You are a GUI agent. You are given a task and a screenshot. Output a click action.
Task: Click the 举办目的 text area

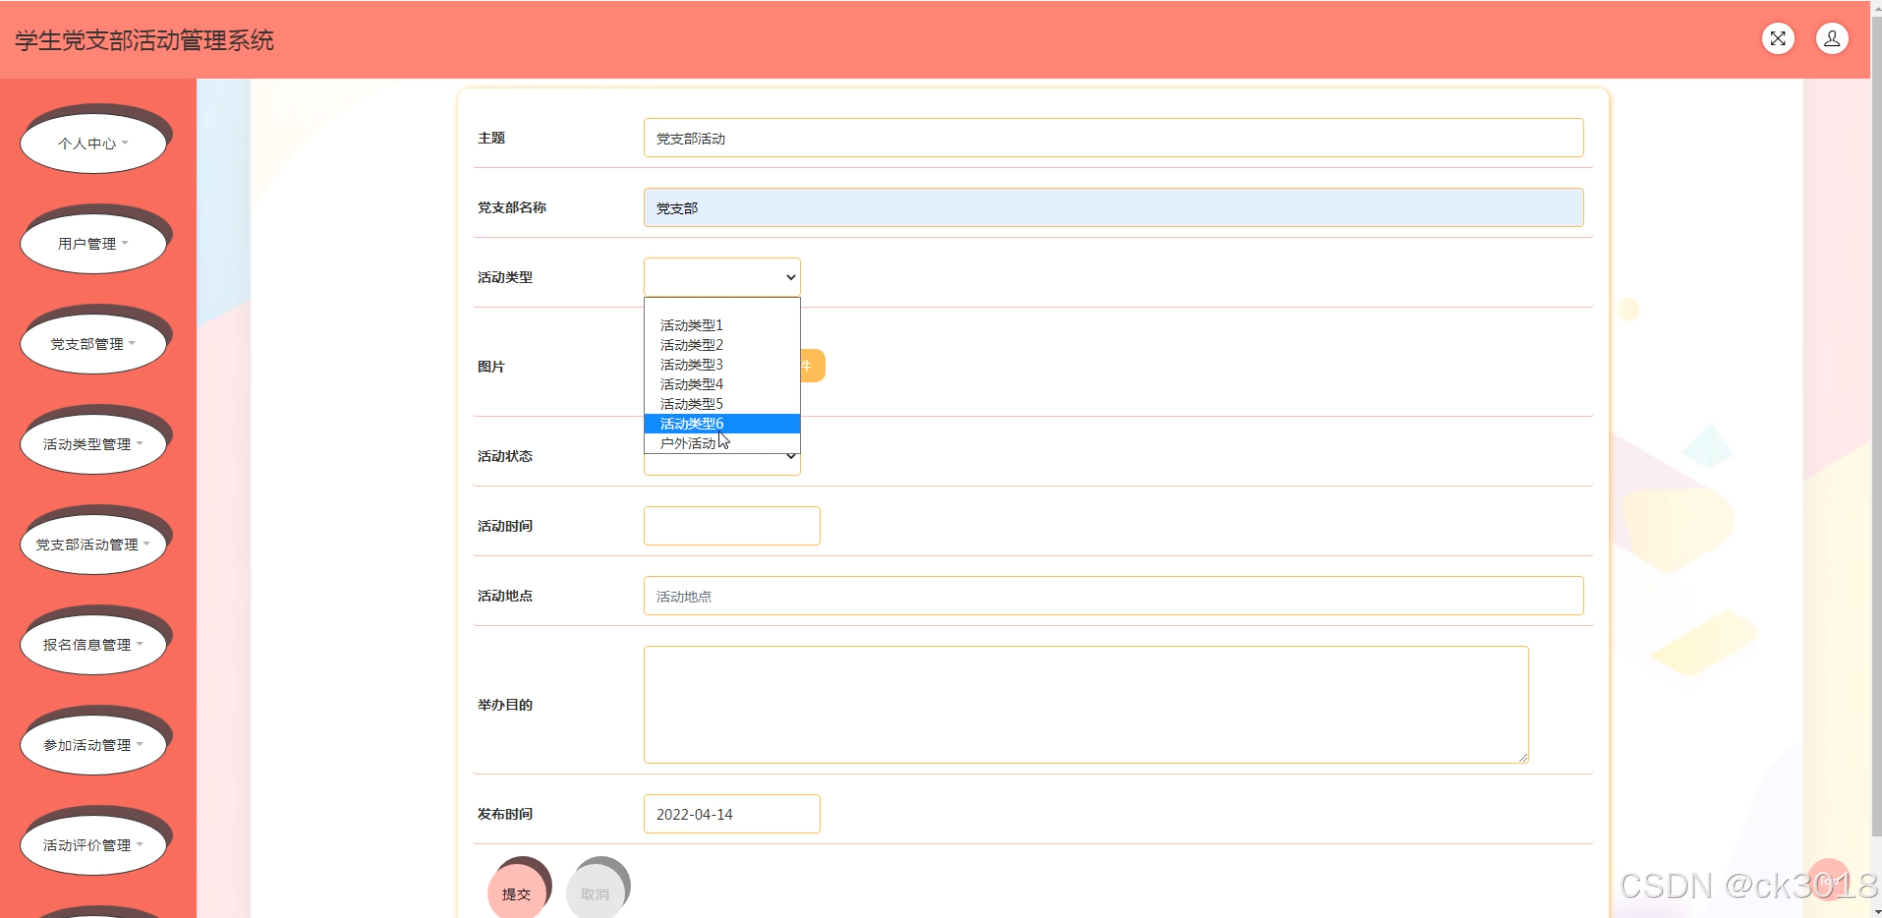click(x=1086, y=705)
